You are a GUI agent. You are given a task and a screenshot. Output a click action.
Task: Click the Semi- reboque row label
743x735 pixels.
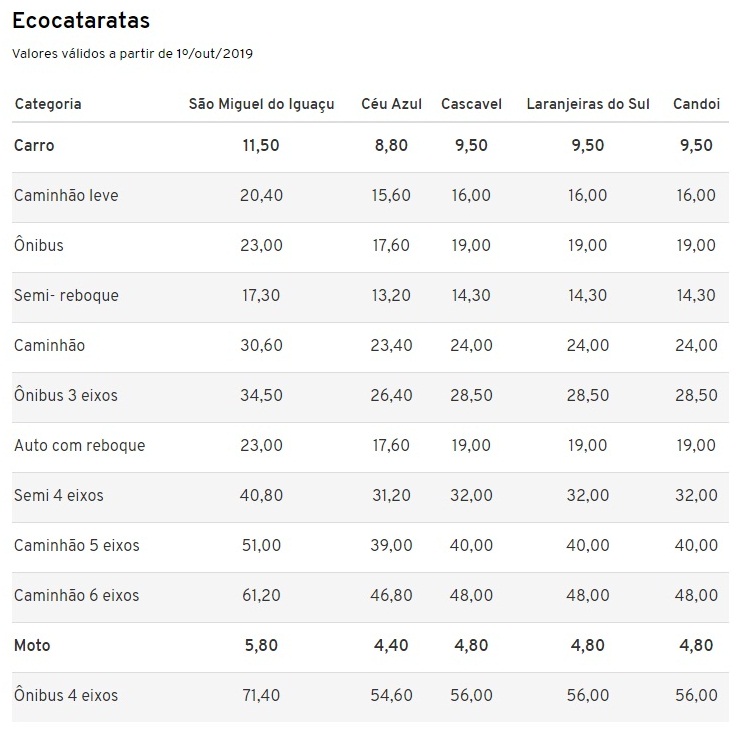[66, 295]
